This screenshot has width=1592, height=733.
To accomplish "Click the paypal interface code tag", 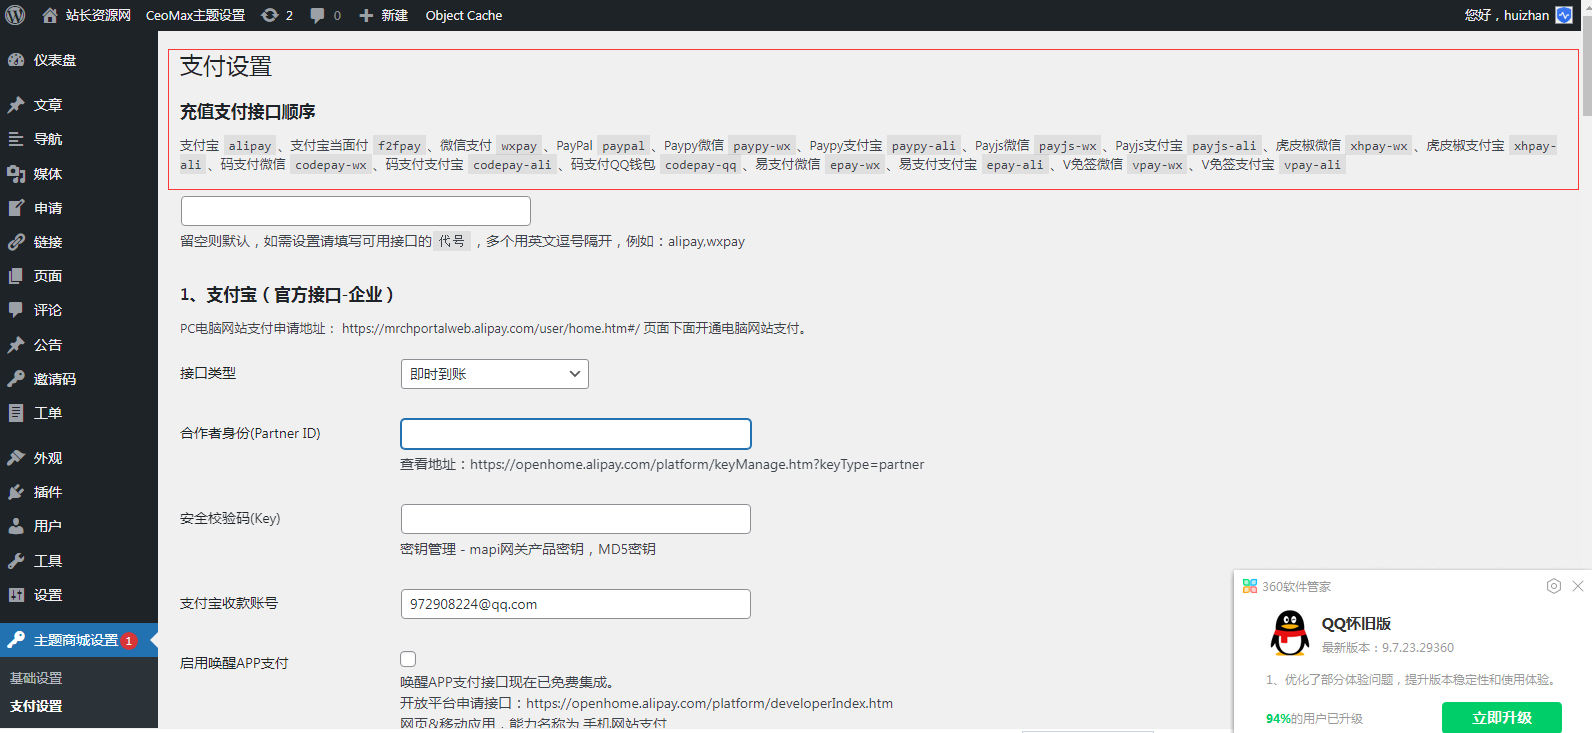I will coord(624,146).
